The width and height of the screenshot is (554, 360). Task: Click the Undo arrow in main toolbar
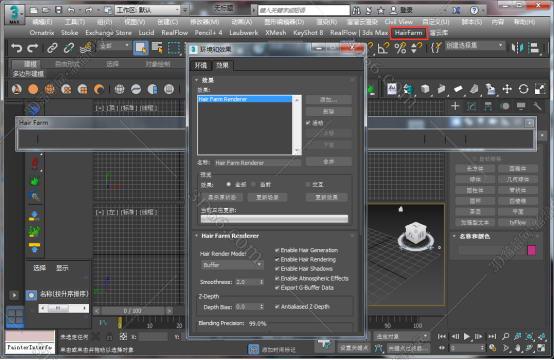click(x=16, y=48)
